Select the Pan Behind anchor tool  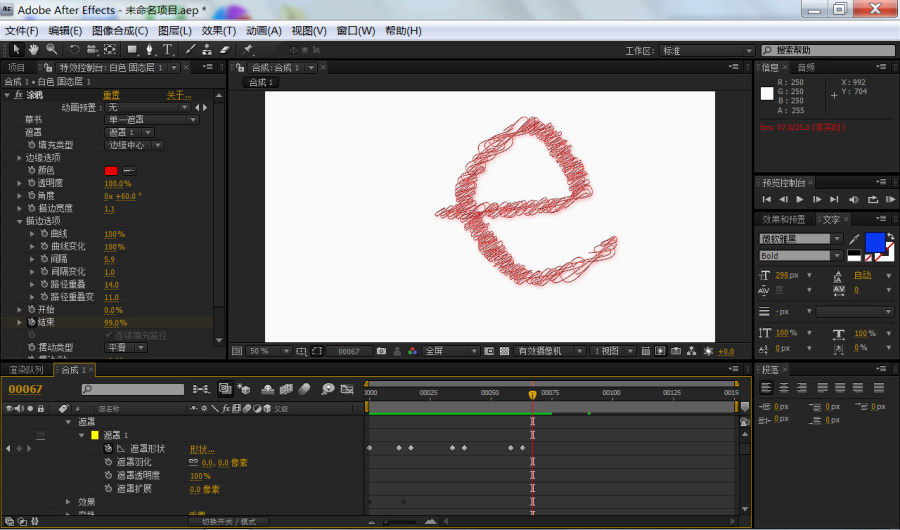[x=110, y=49]
